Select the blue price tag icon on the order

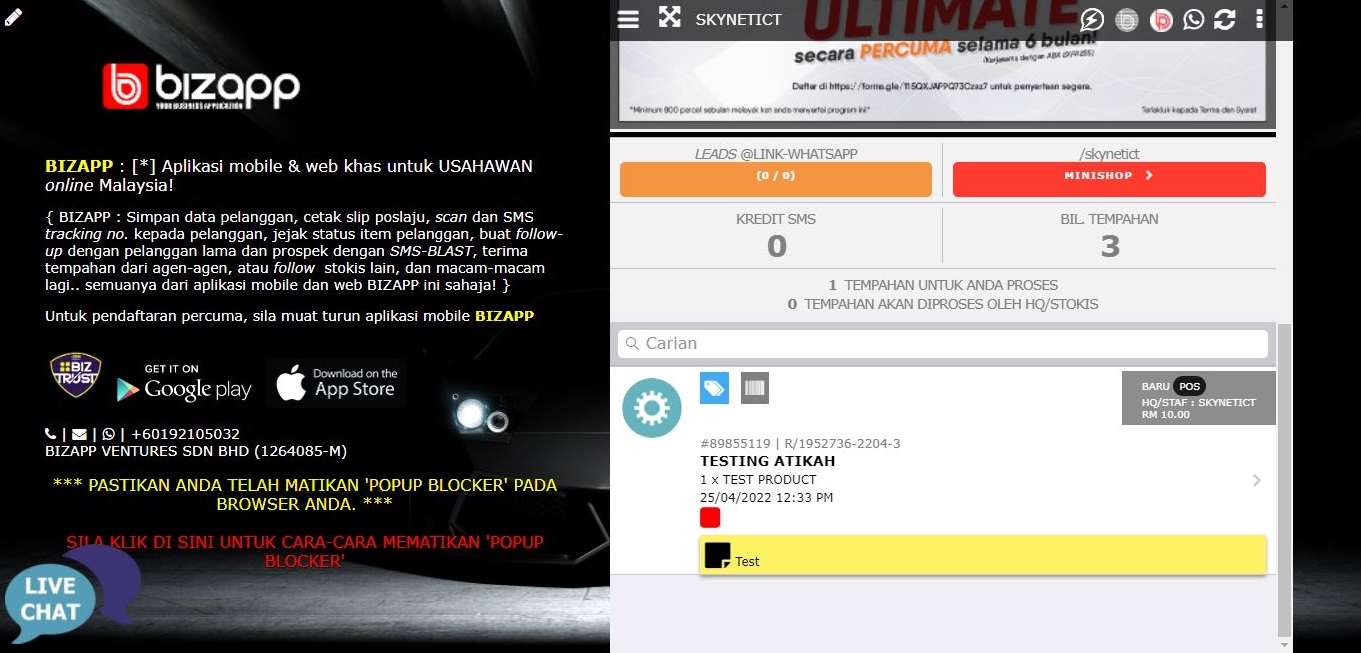[x=714, y=388]
